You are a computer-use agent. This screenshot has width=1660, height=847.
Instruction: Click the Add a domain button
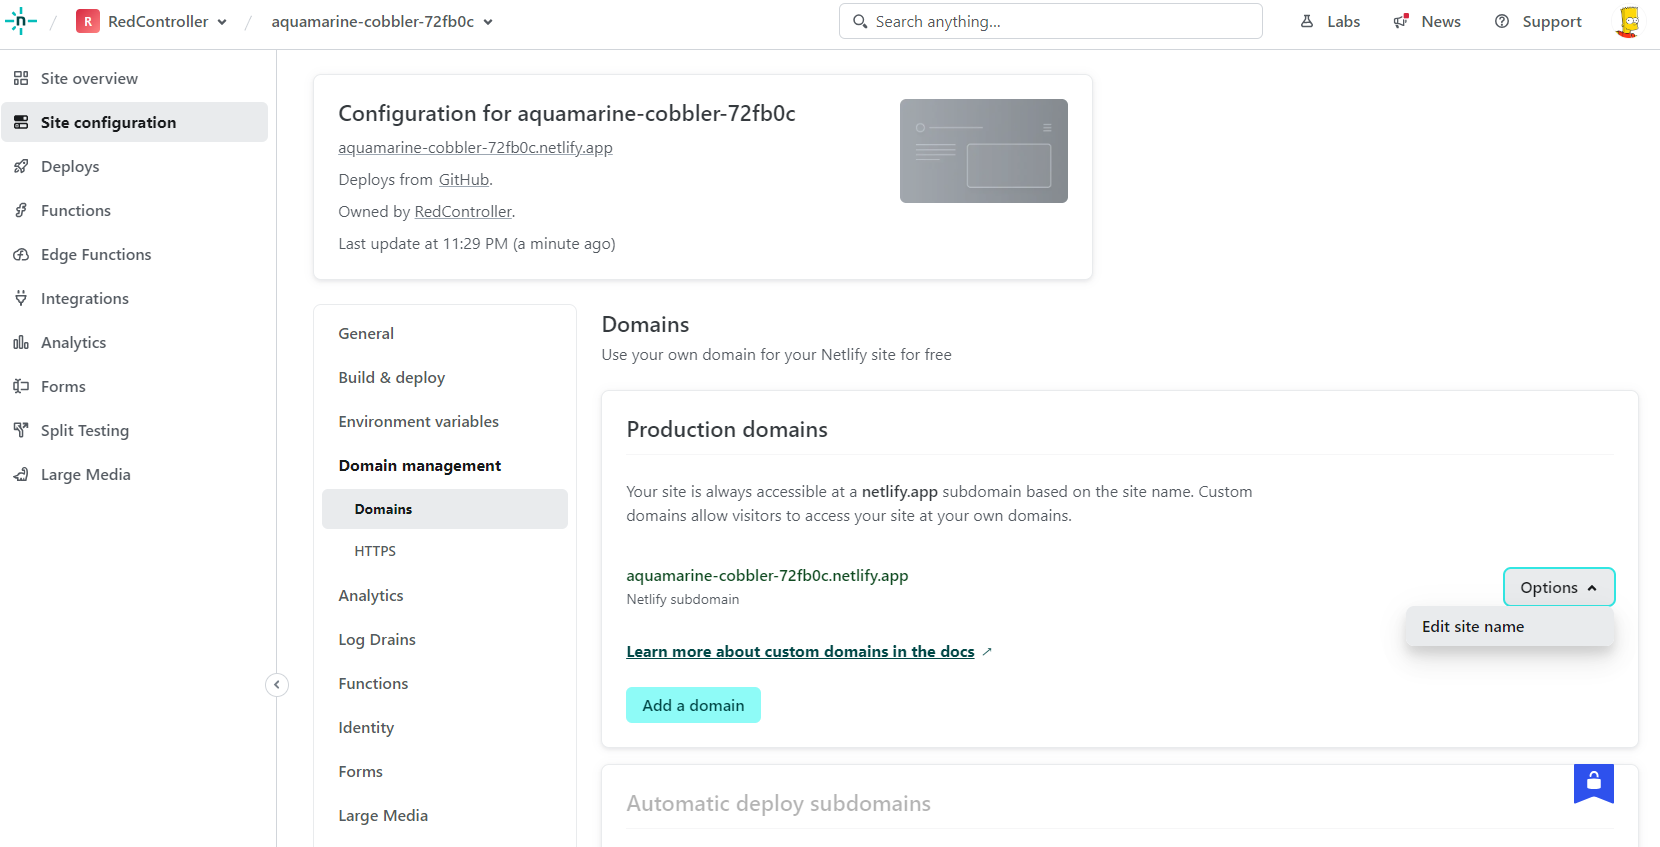click(x=693, y=705)
